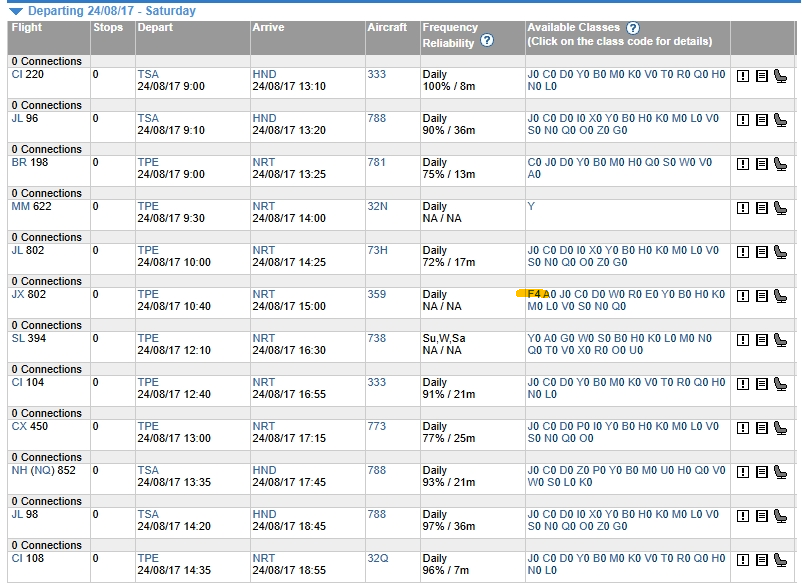Open seat map icon for CI 220
Screen dimensions: 802x585
[781, 76]
